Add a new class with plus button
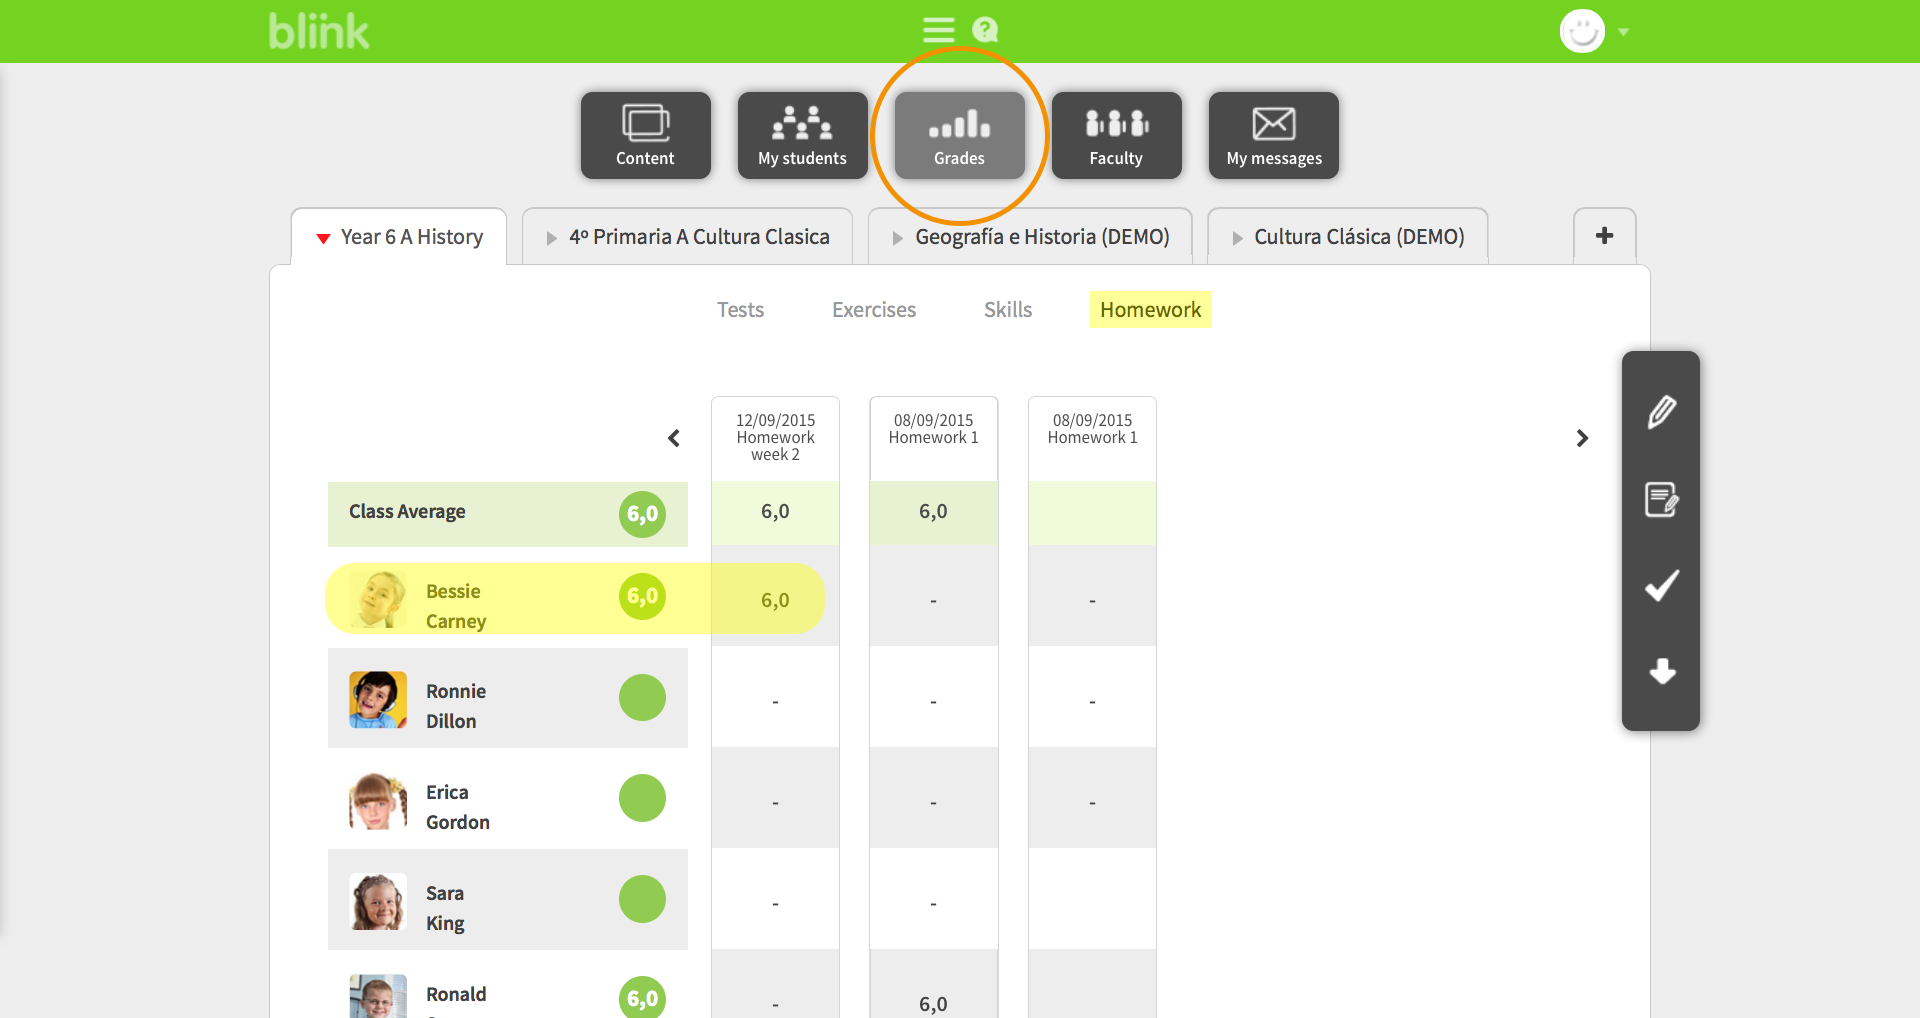 click(x=1604, y=236)
